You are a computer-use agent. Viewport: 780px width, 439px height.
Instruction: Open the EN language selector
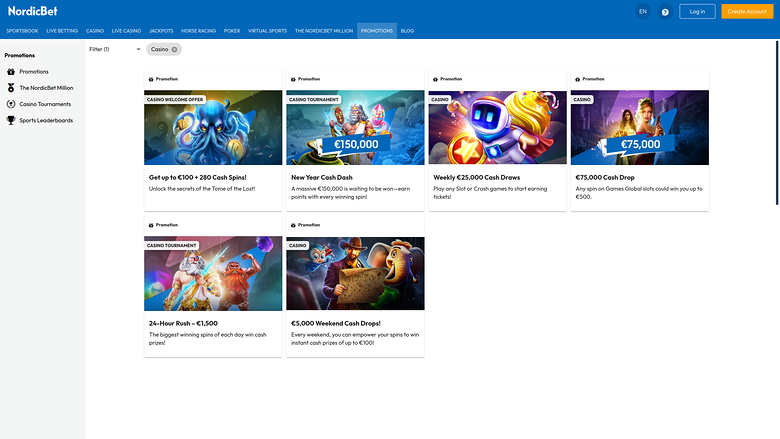coord(642,12)
